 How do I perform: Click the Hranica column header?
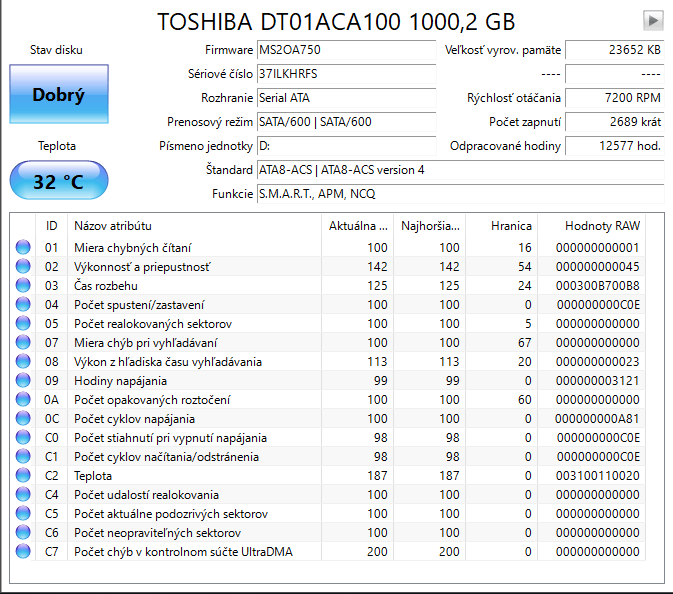click(501, 226)
